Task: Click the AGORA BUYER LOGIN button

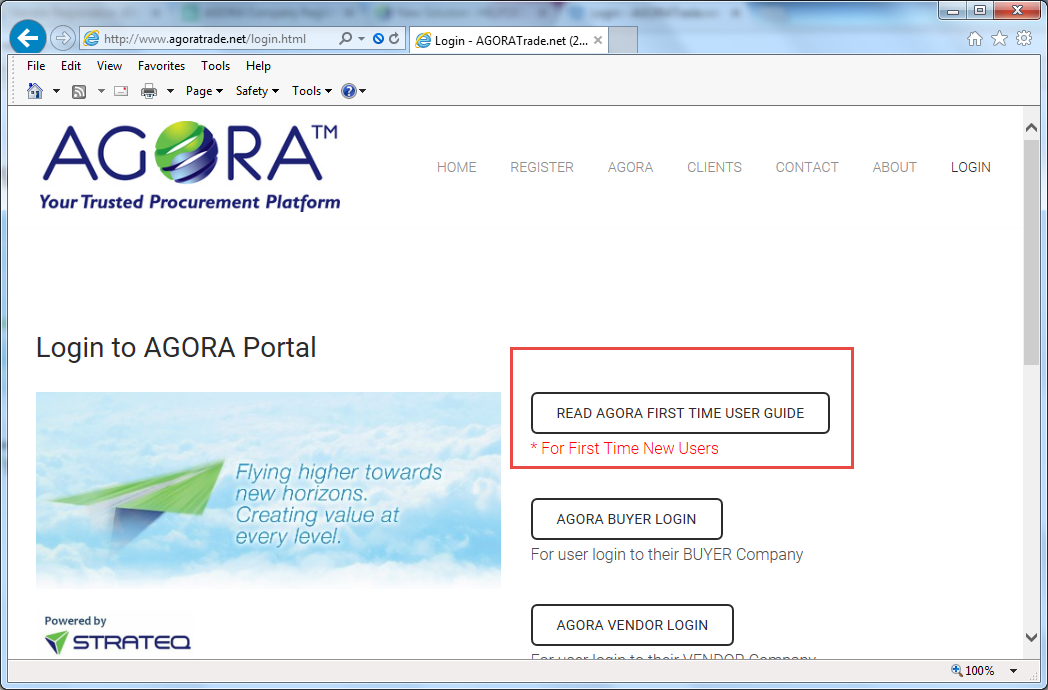Action: tap(626, 519)
